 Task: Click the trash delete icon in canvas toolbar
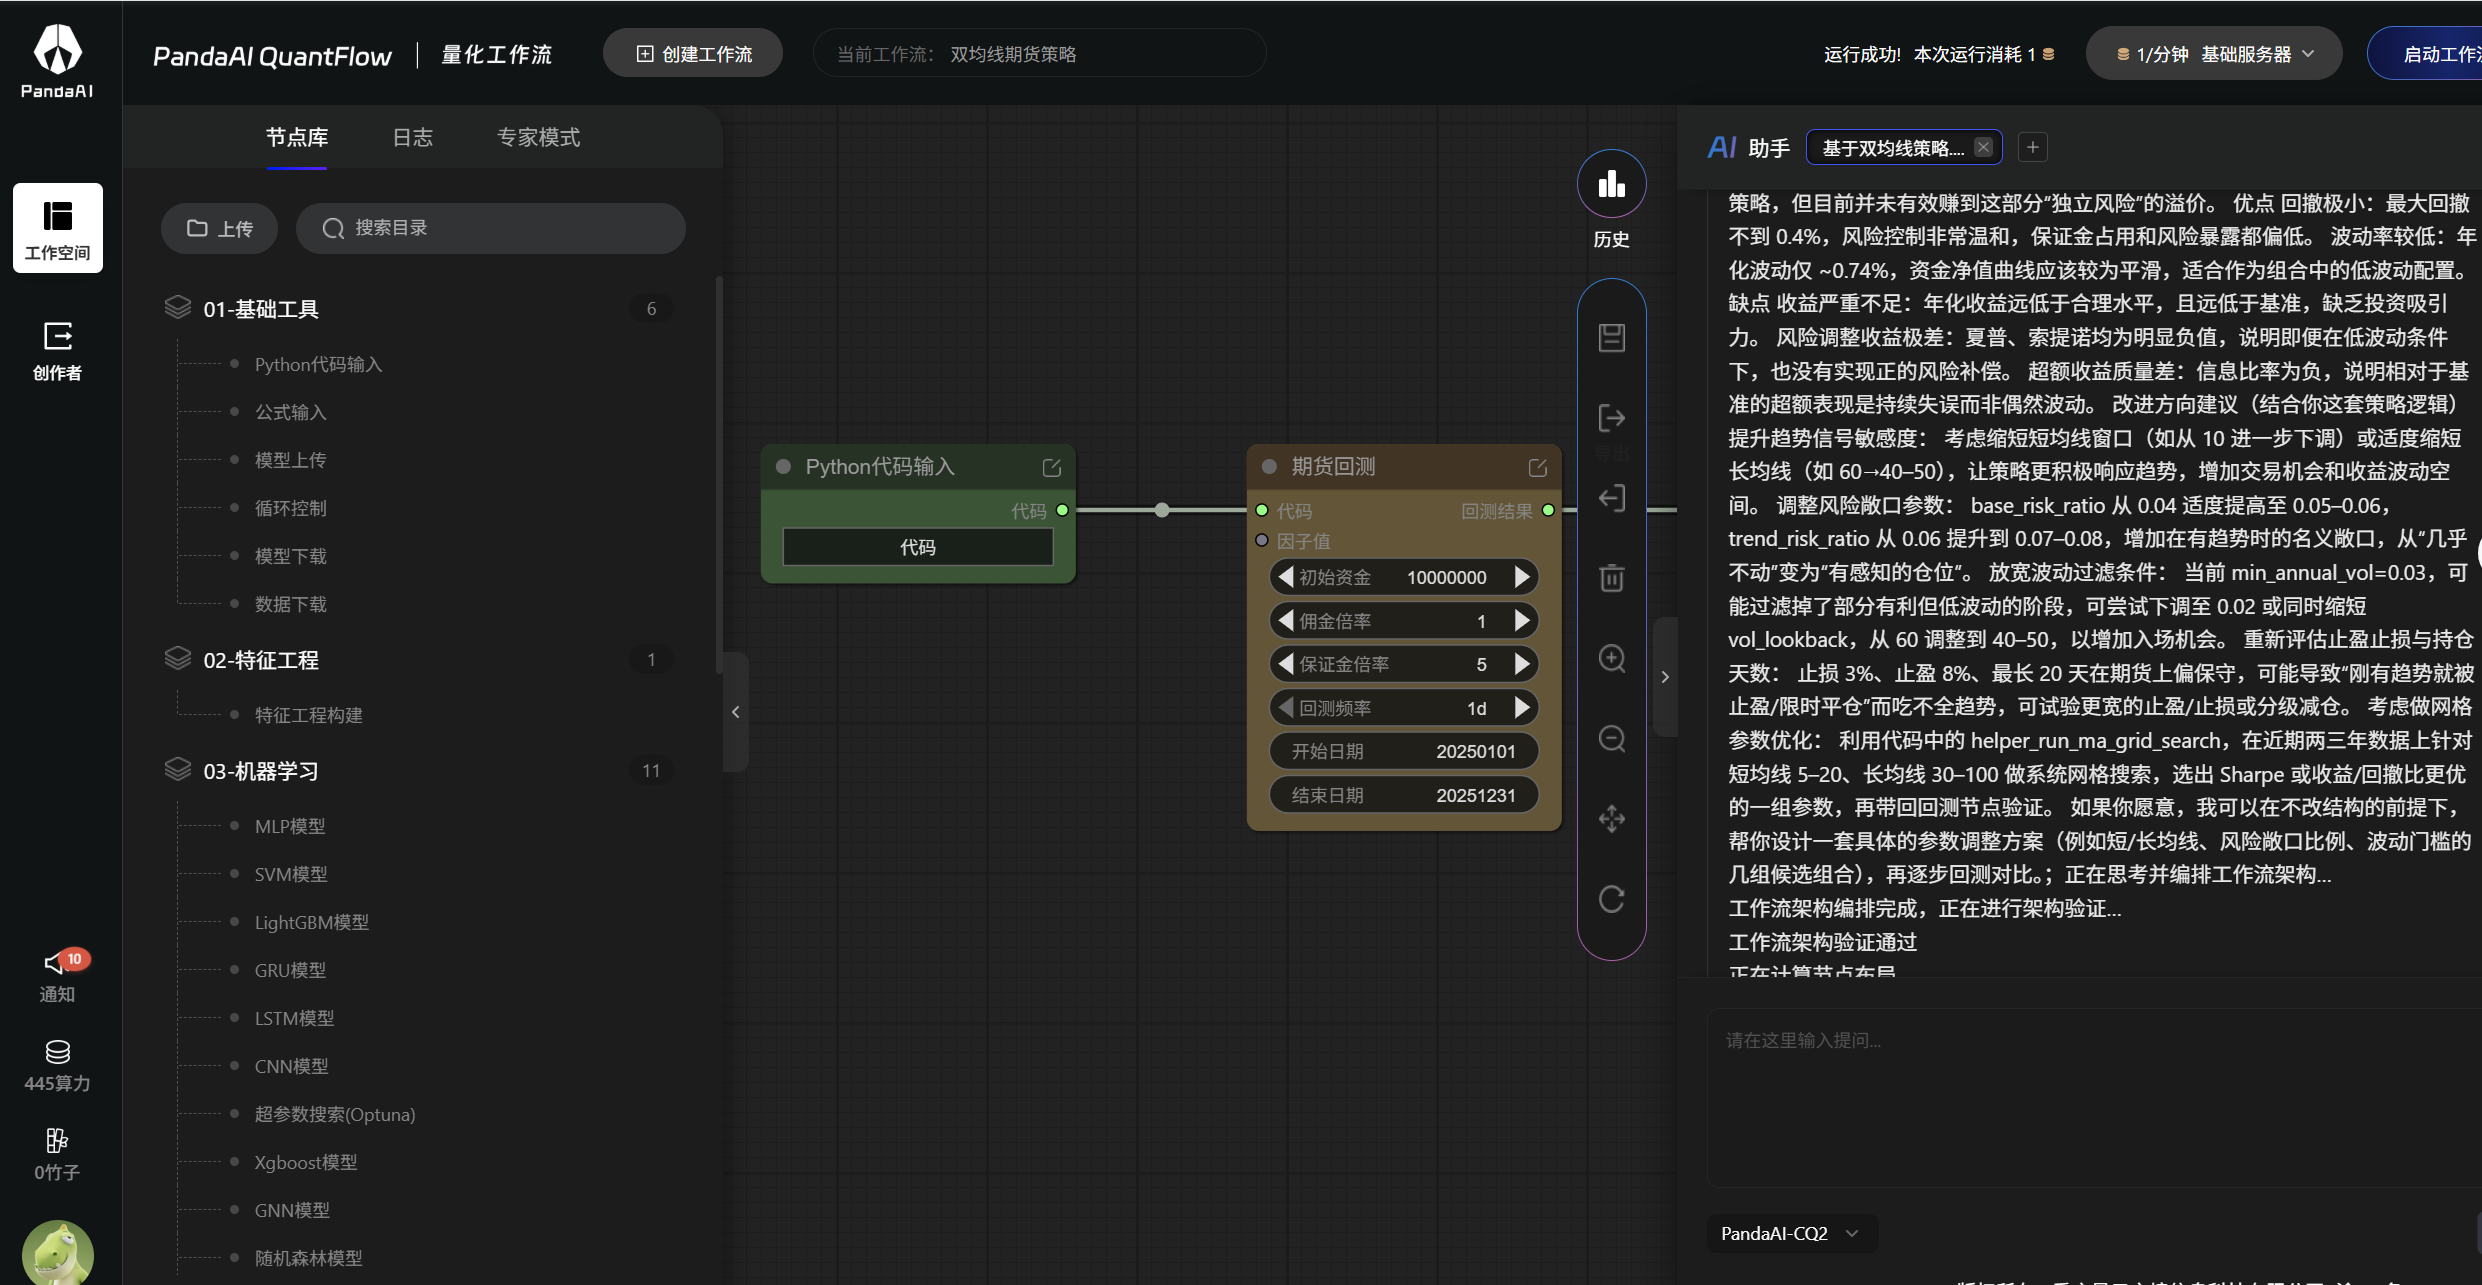coord(1611,578)
